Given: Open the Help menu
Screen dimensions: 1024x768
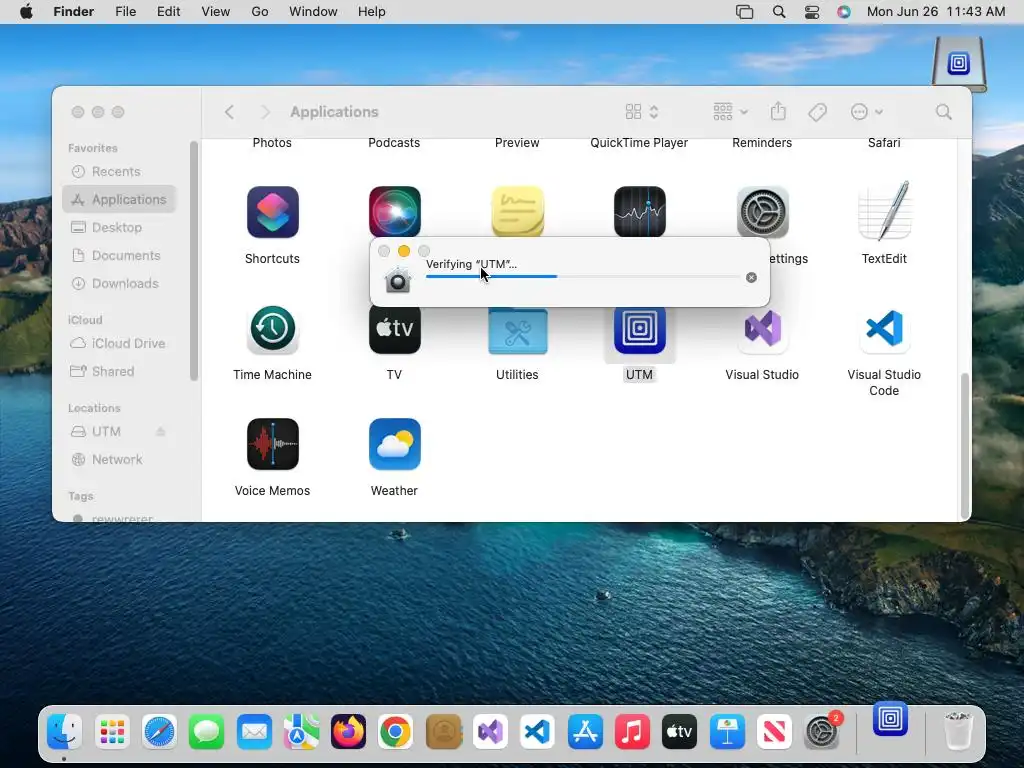Looking at the screenshot, I should pyautogui.click(x=372, y=12).
